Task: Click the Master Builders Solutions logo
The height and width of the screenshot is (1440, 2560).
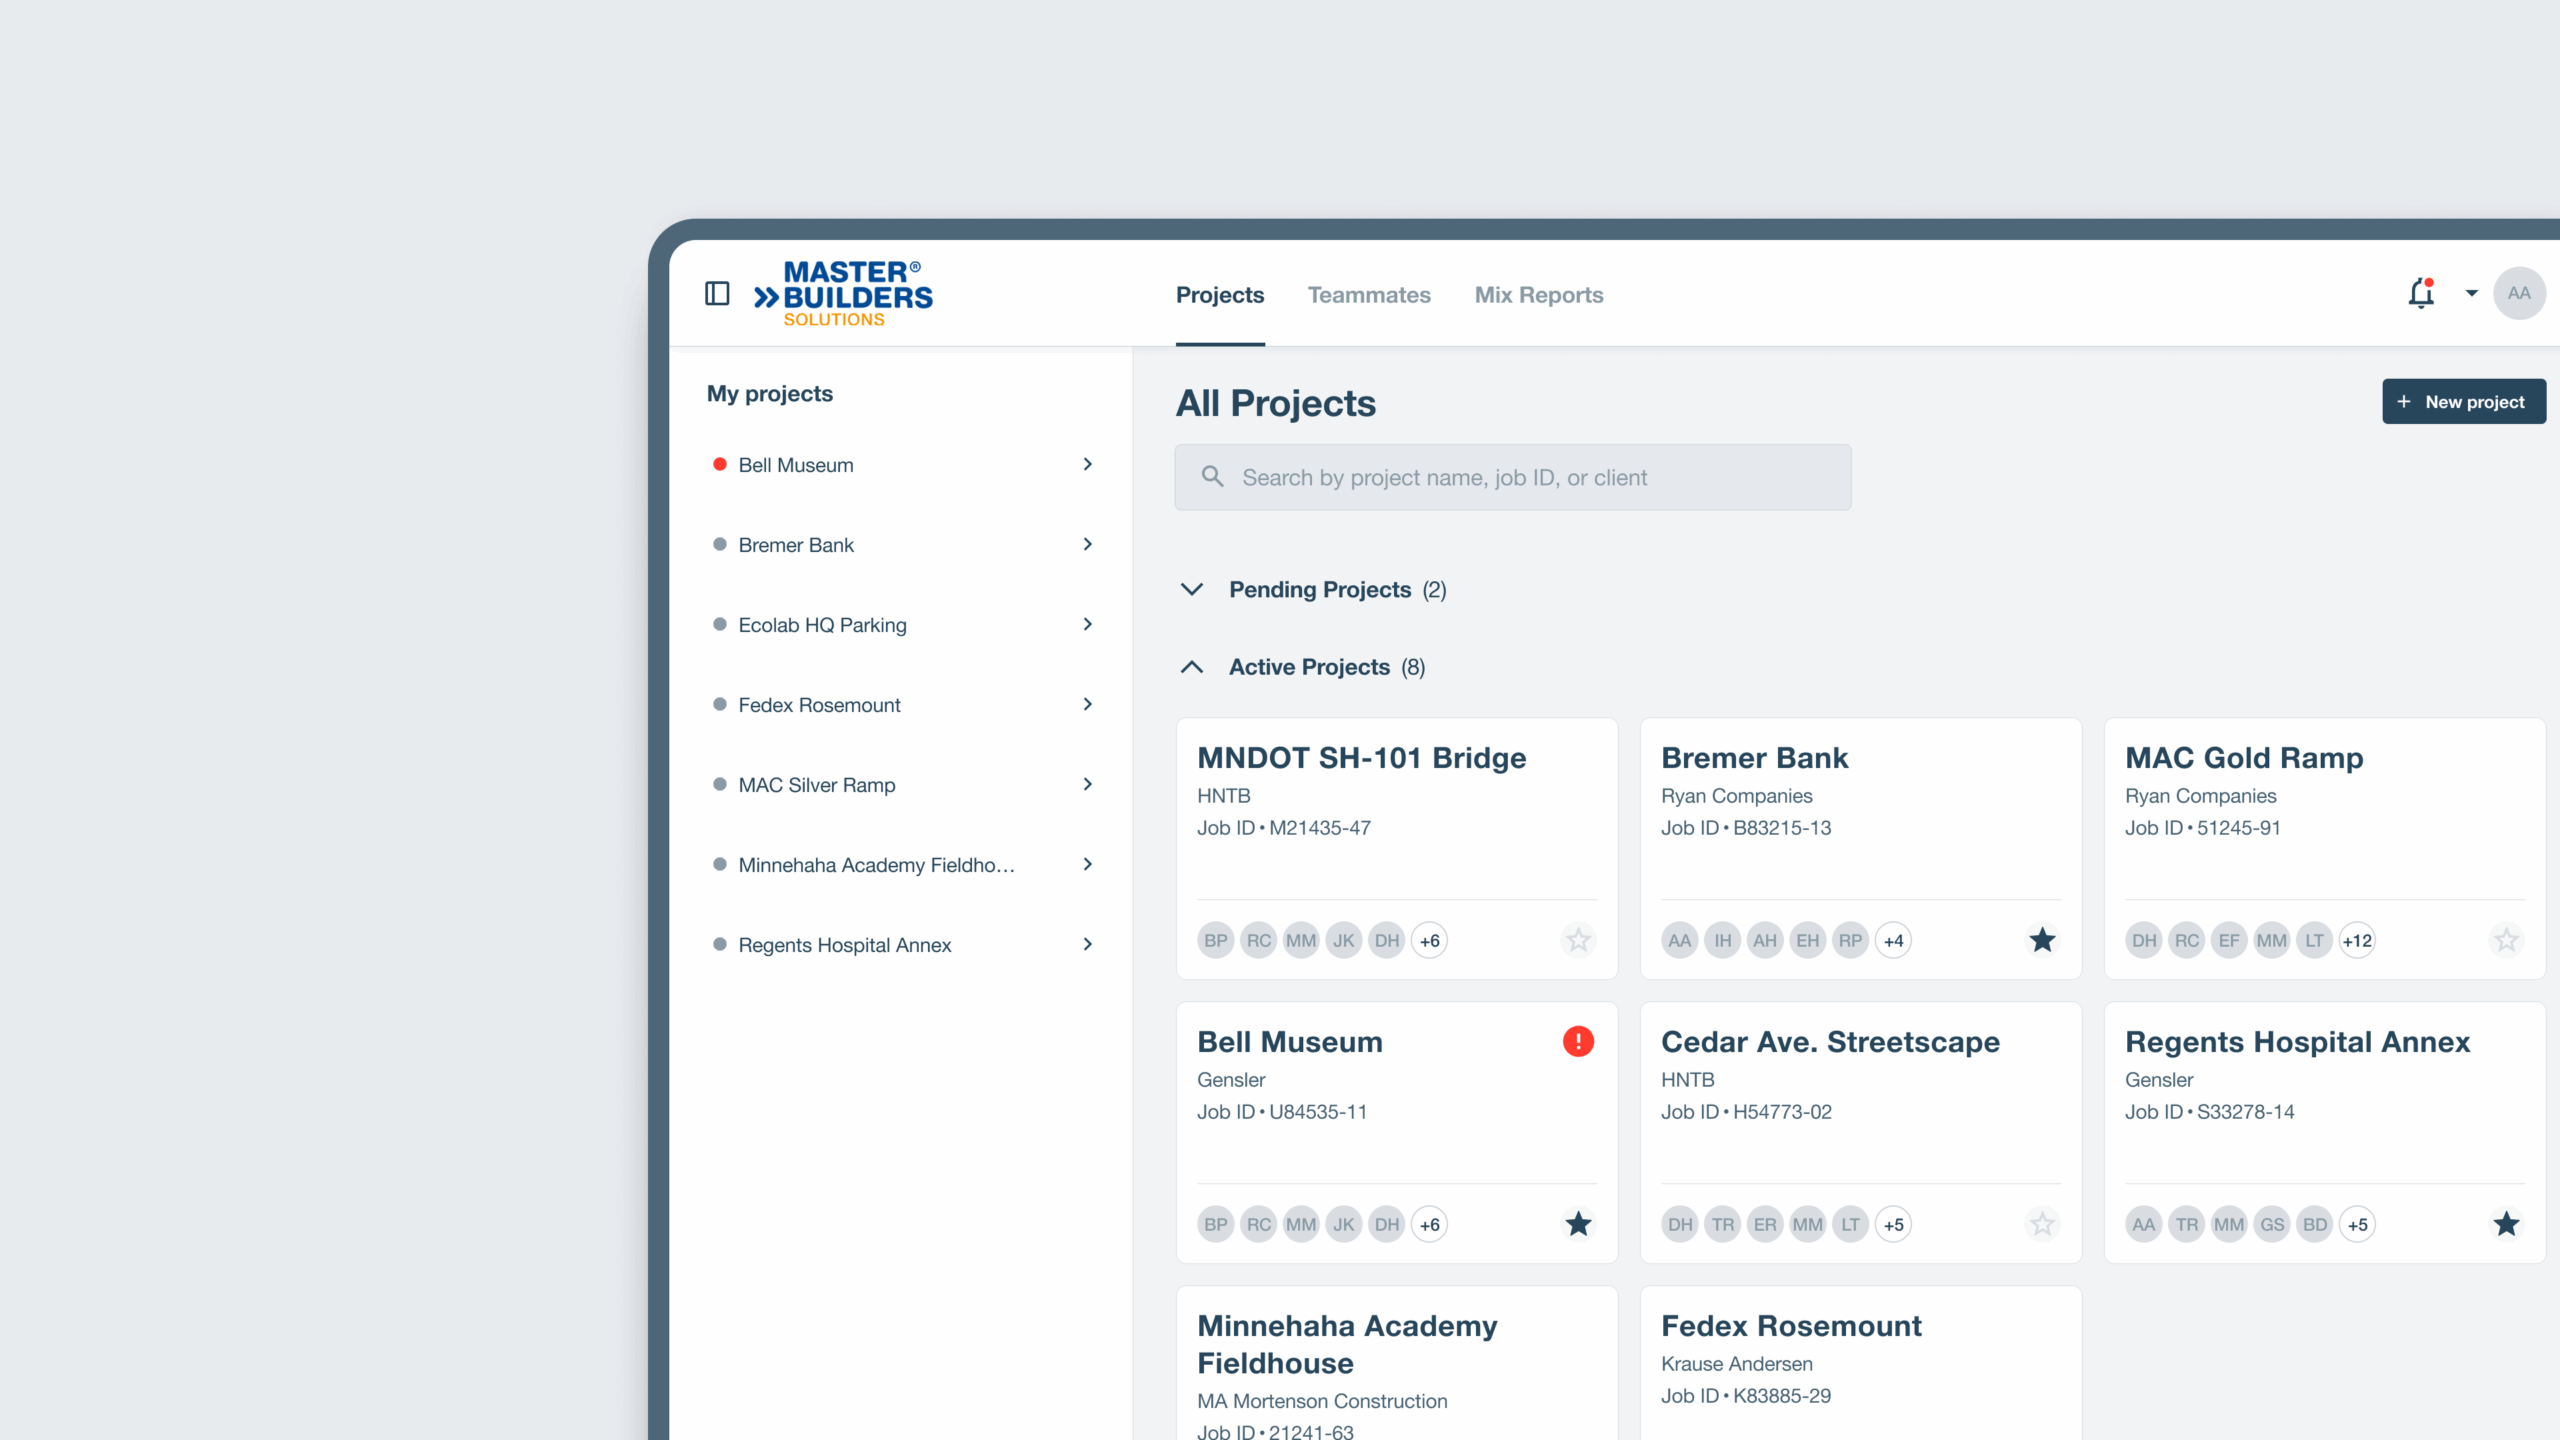Action: tap(843, 294)
